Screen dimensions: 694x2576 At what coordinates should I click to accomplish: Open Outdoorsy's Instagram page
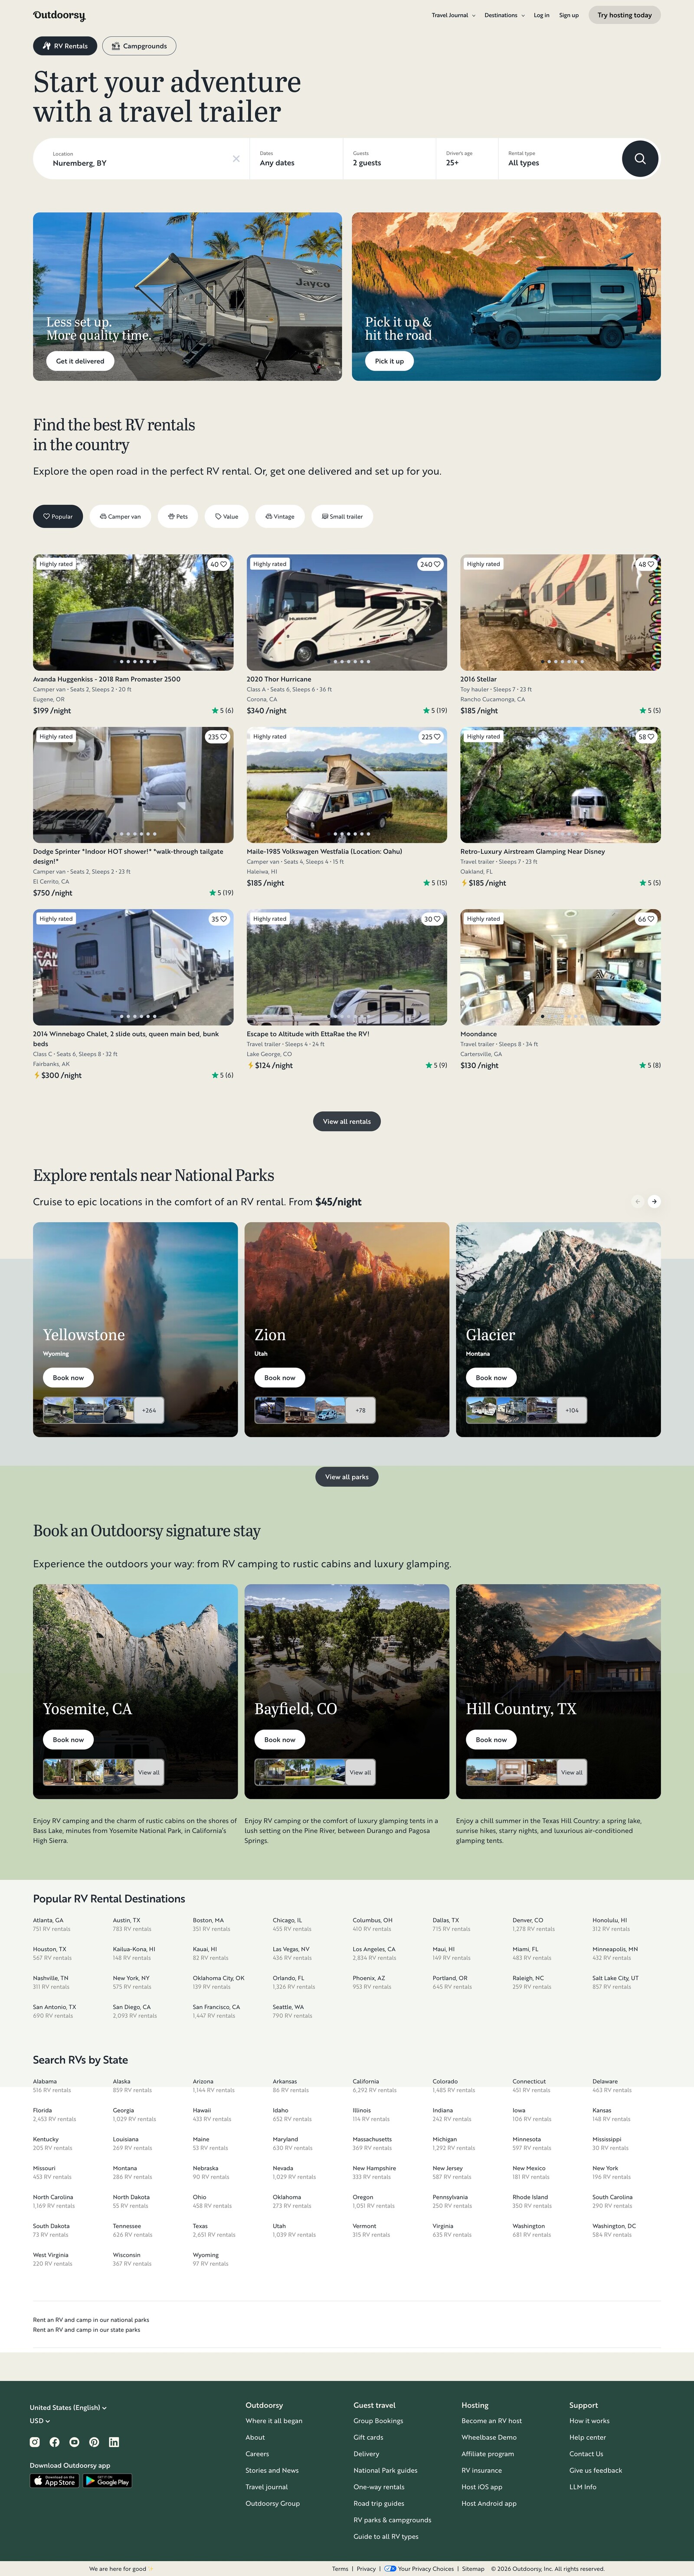pos(35,2441)
